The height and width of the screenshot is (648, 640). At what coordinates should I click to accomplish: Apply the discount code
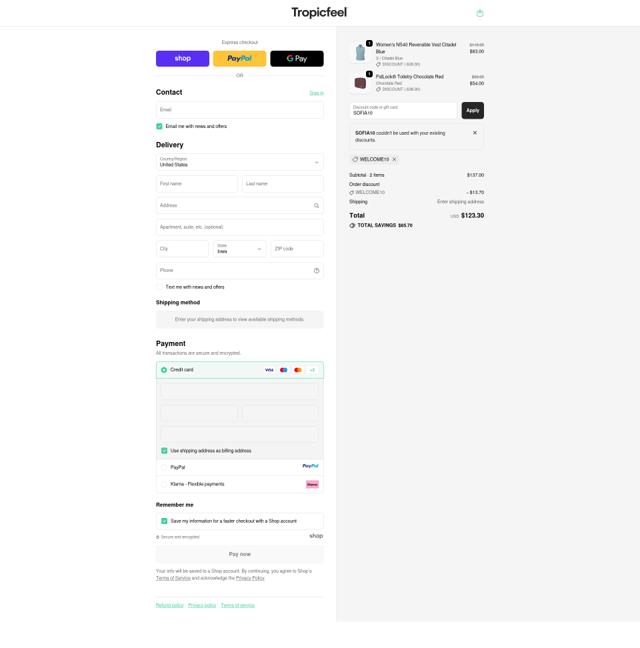pos(473,110)
